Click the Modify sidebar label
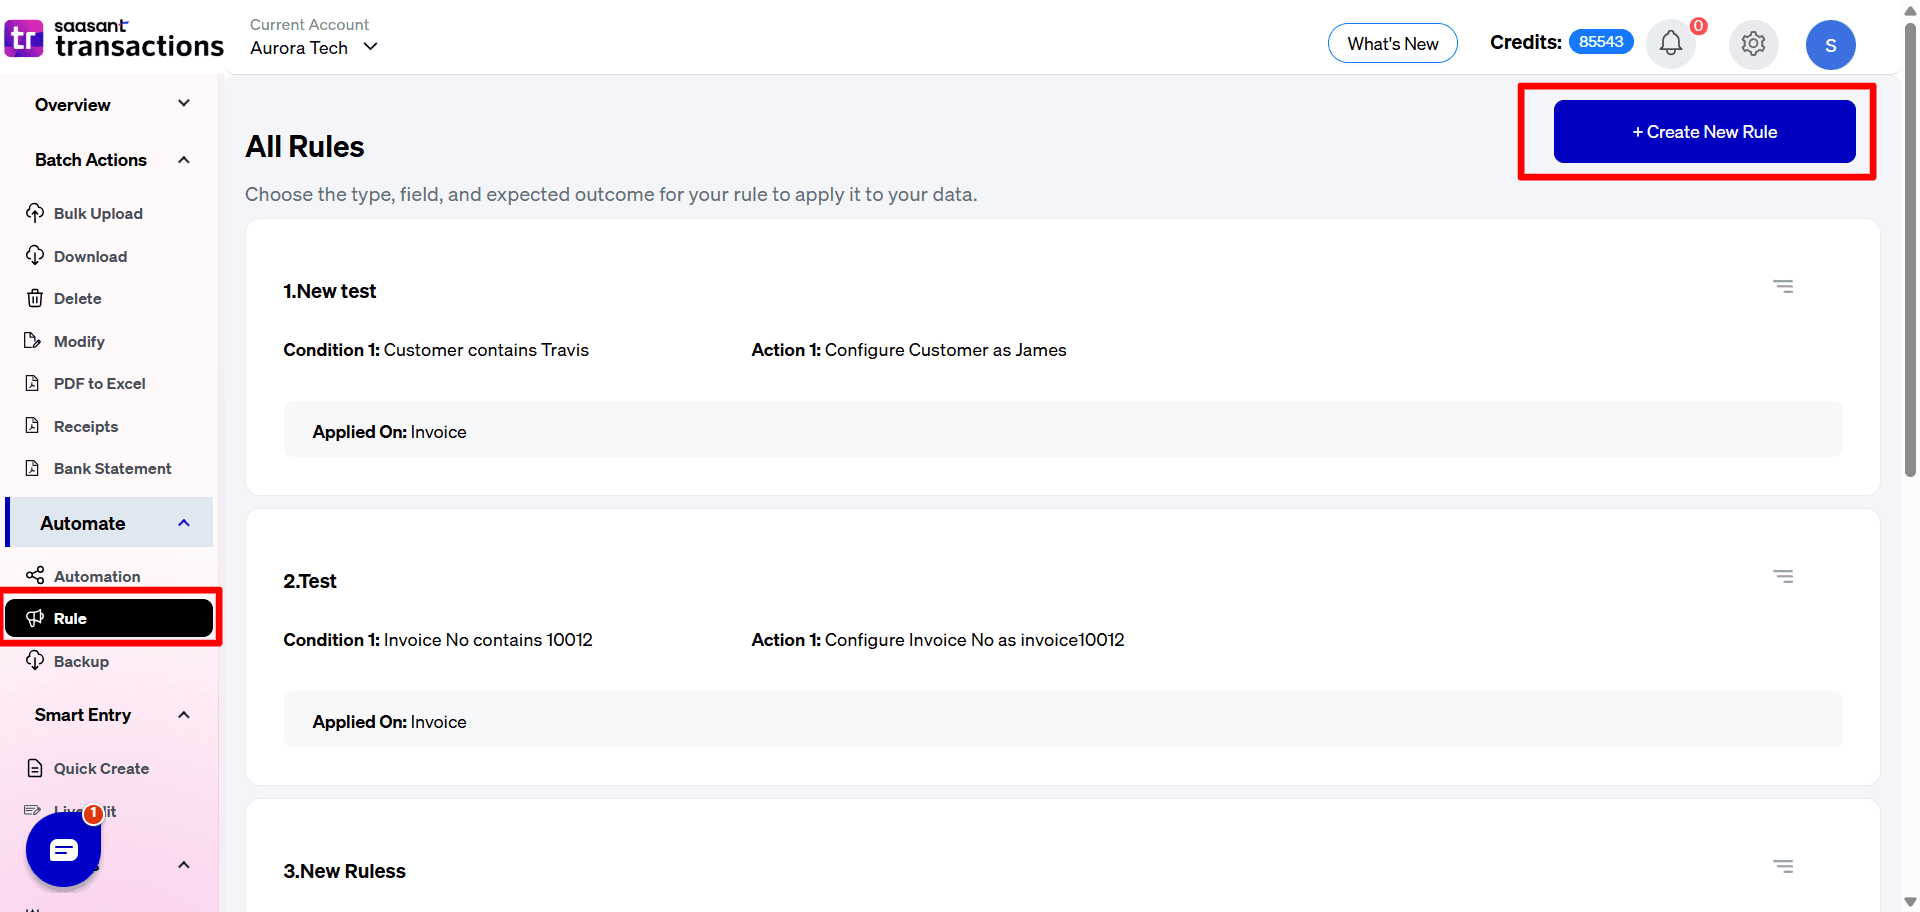The image size is (1920, 912). [79, 341]
